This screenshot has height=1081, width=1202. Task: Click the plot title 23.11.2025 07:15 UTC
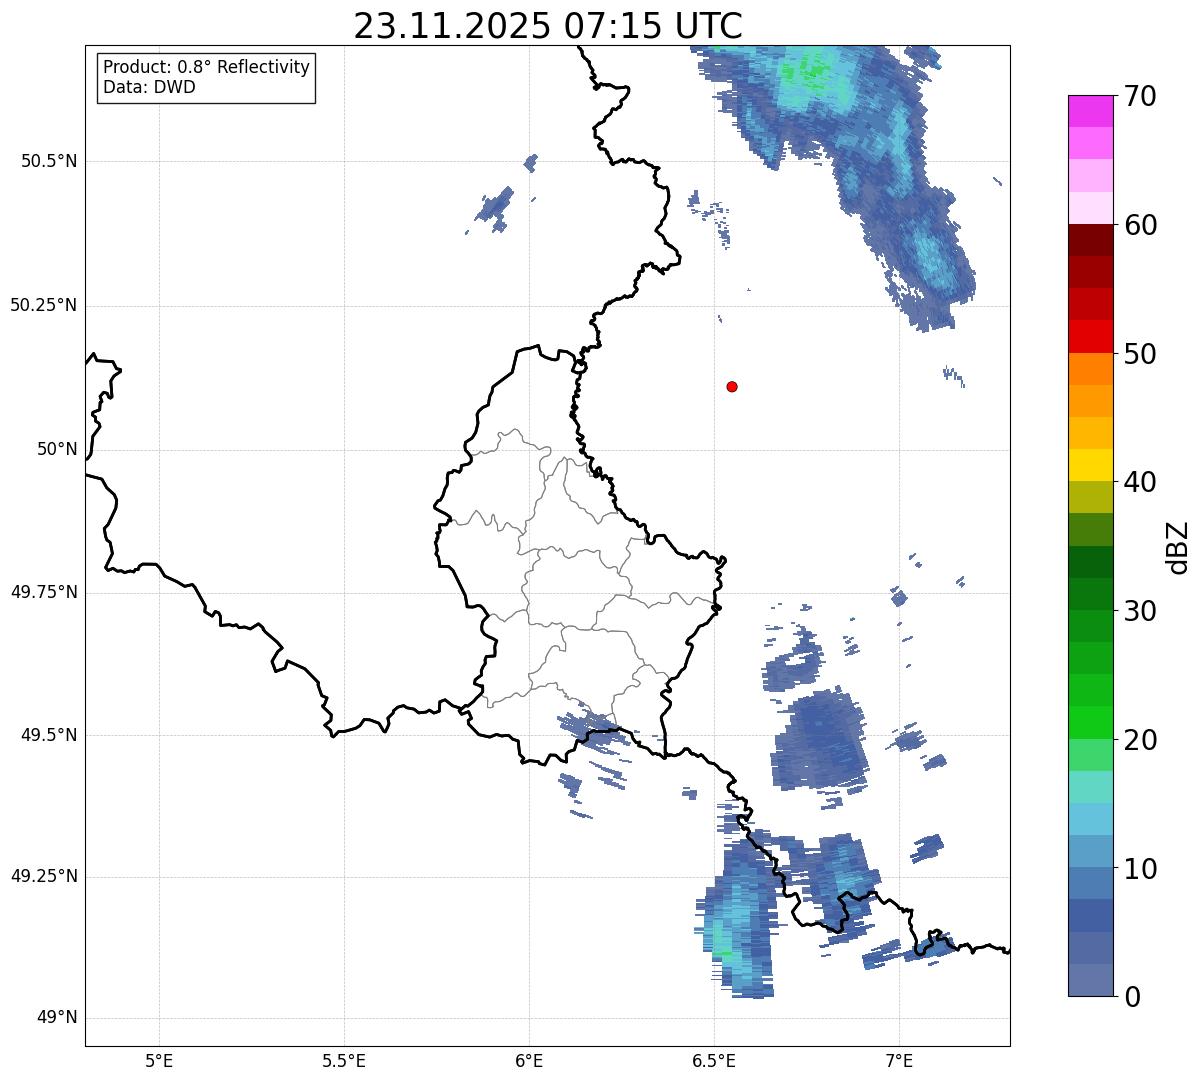tap(548, 26)
